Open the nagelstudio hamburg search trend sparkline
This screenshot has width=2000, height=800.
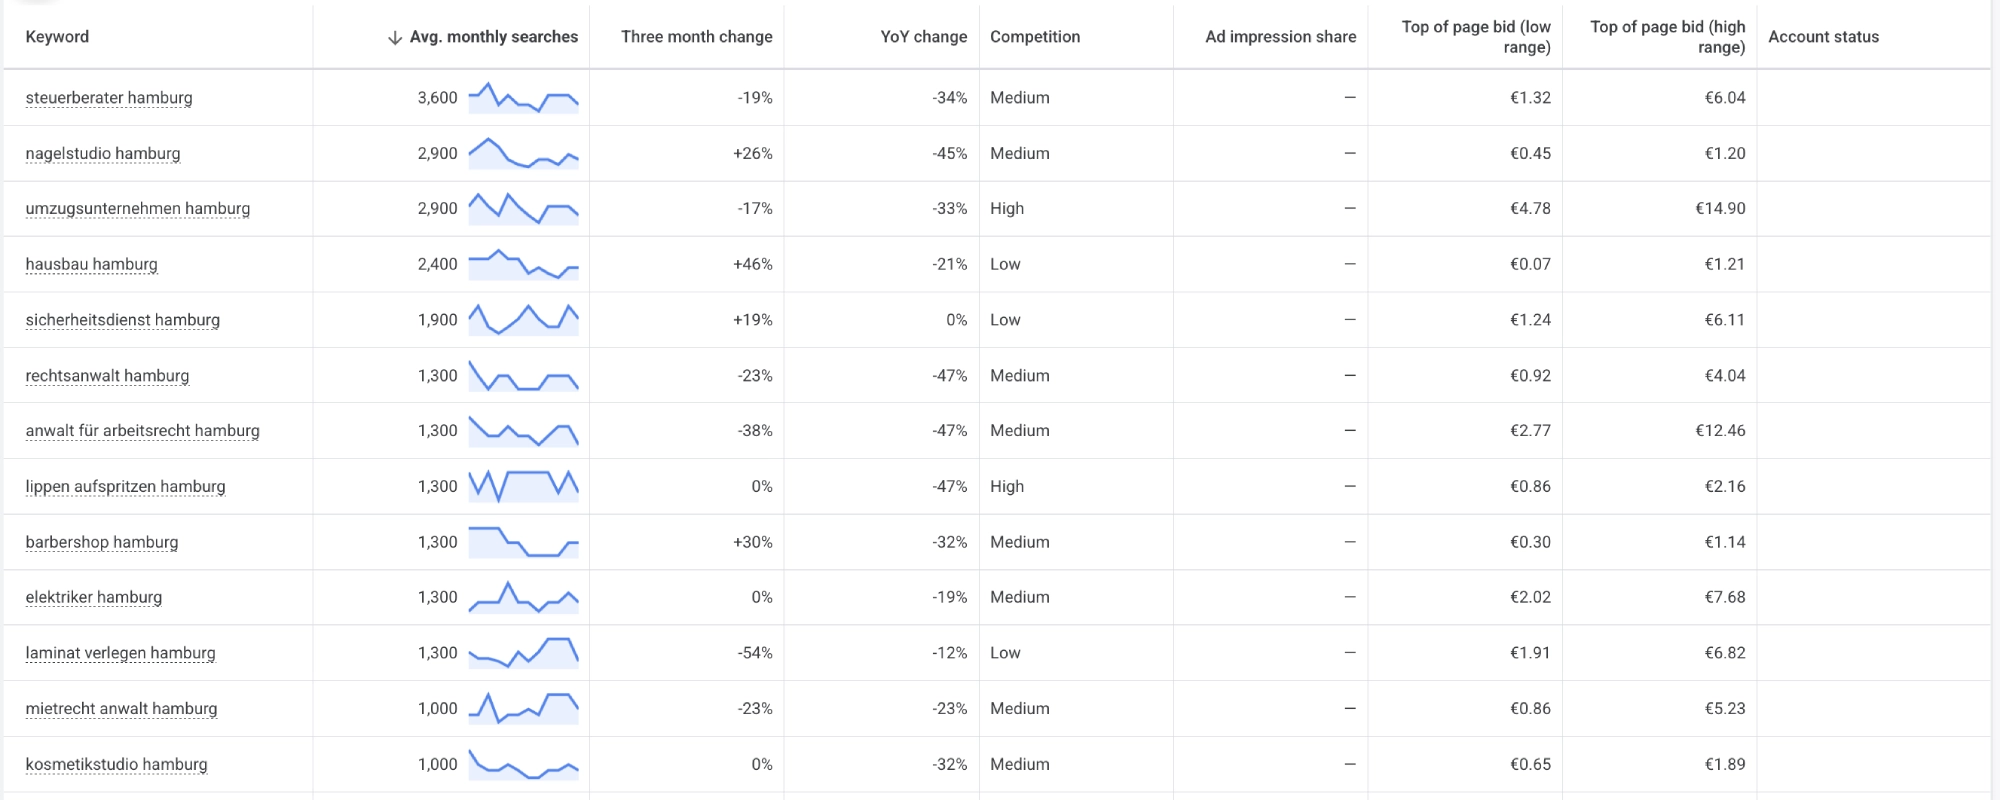pyautogui.click(x=524, y=153)
